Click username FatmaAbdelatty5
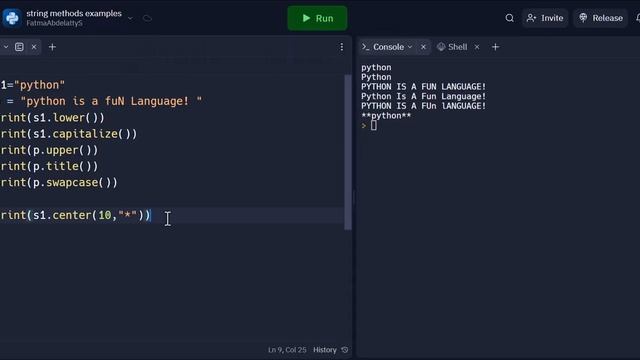The width and height of the screenshot is (640, 360). coord(54,23)
